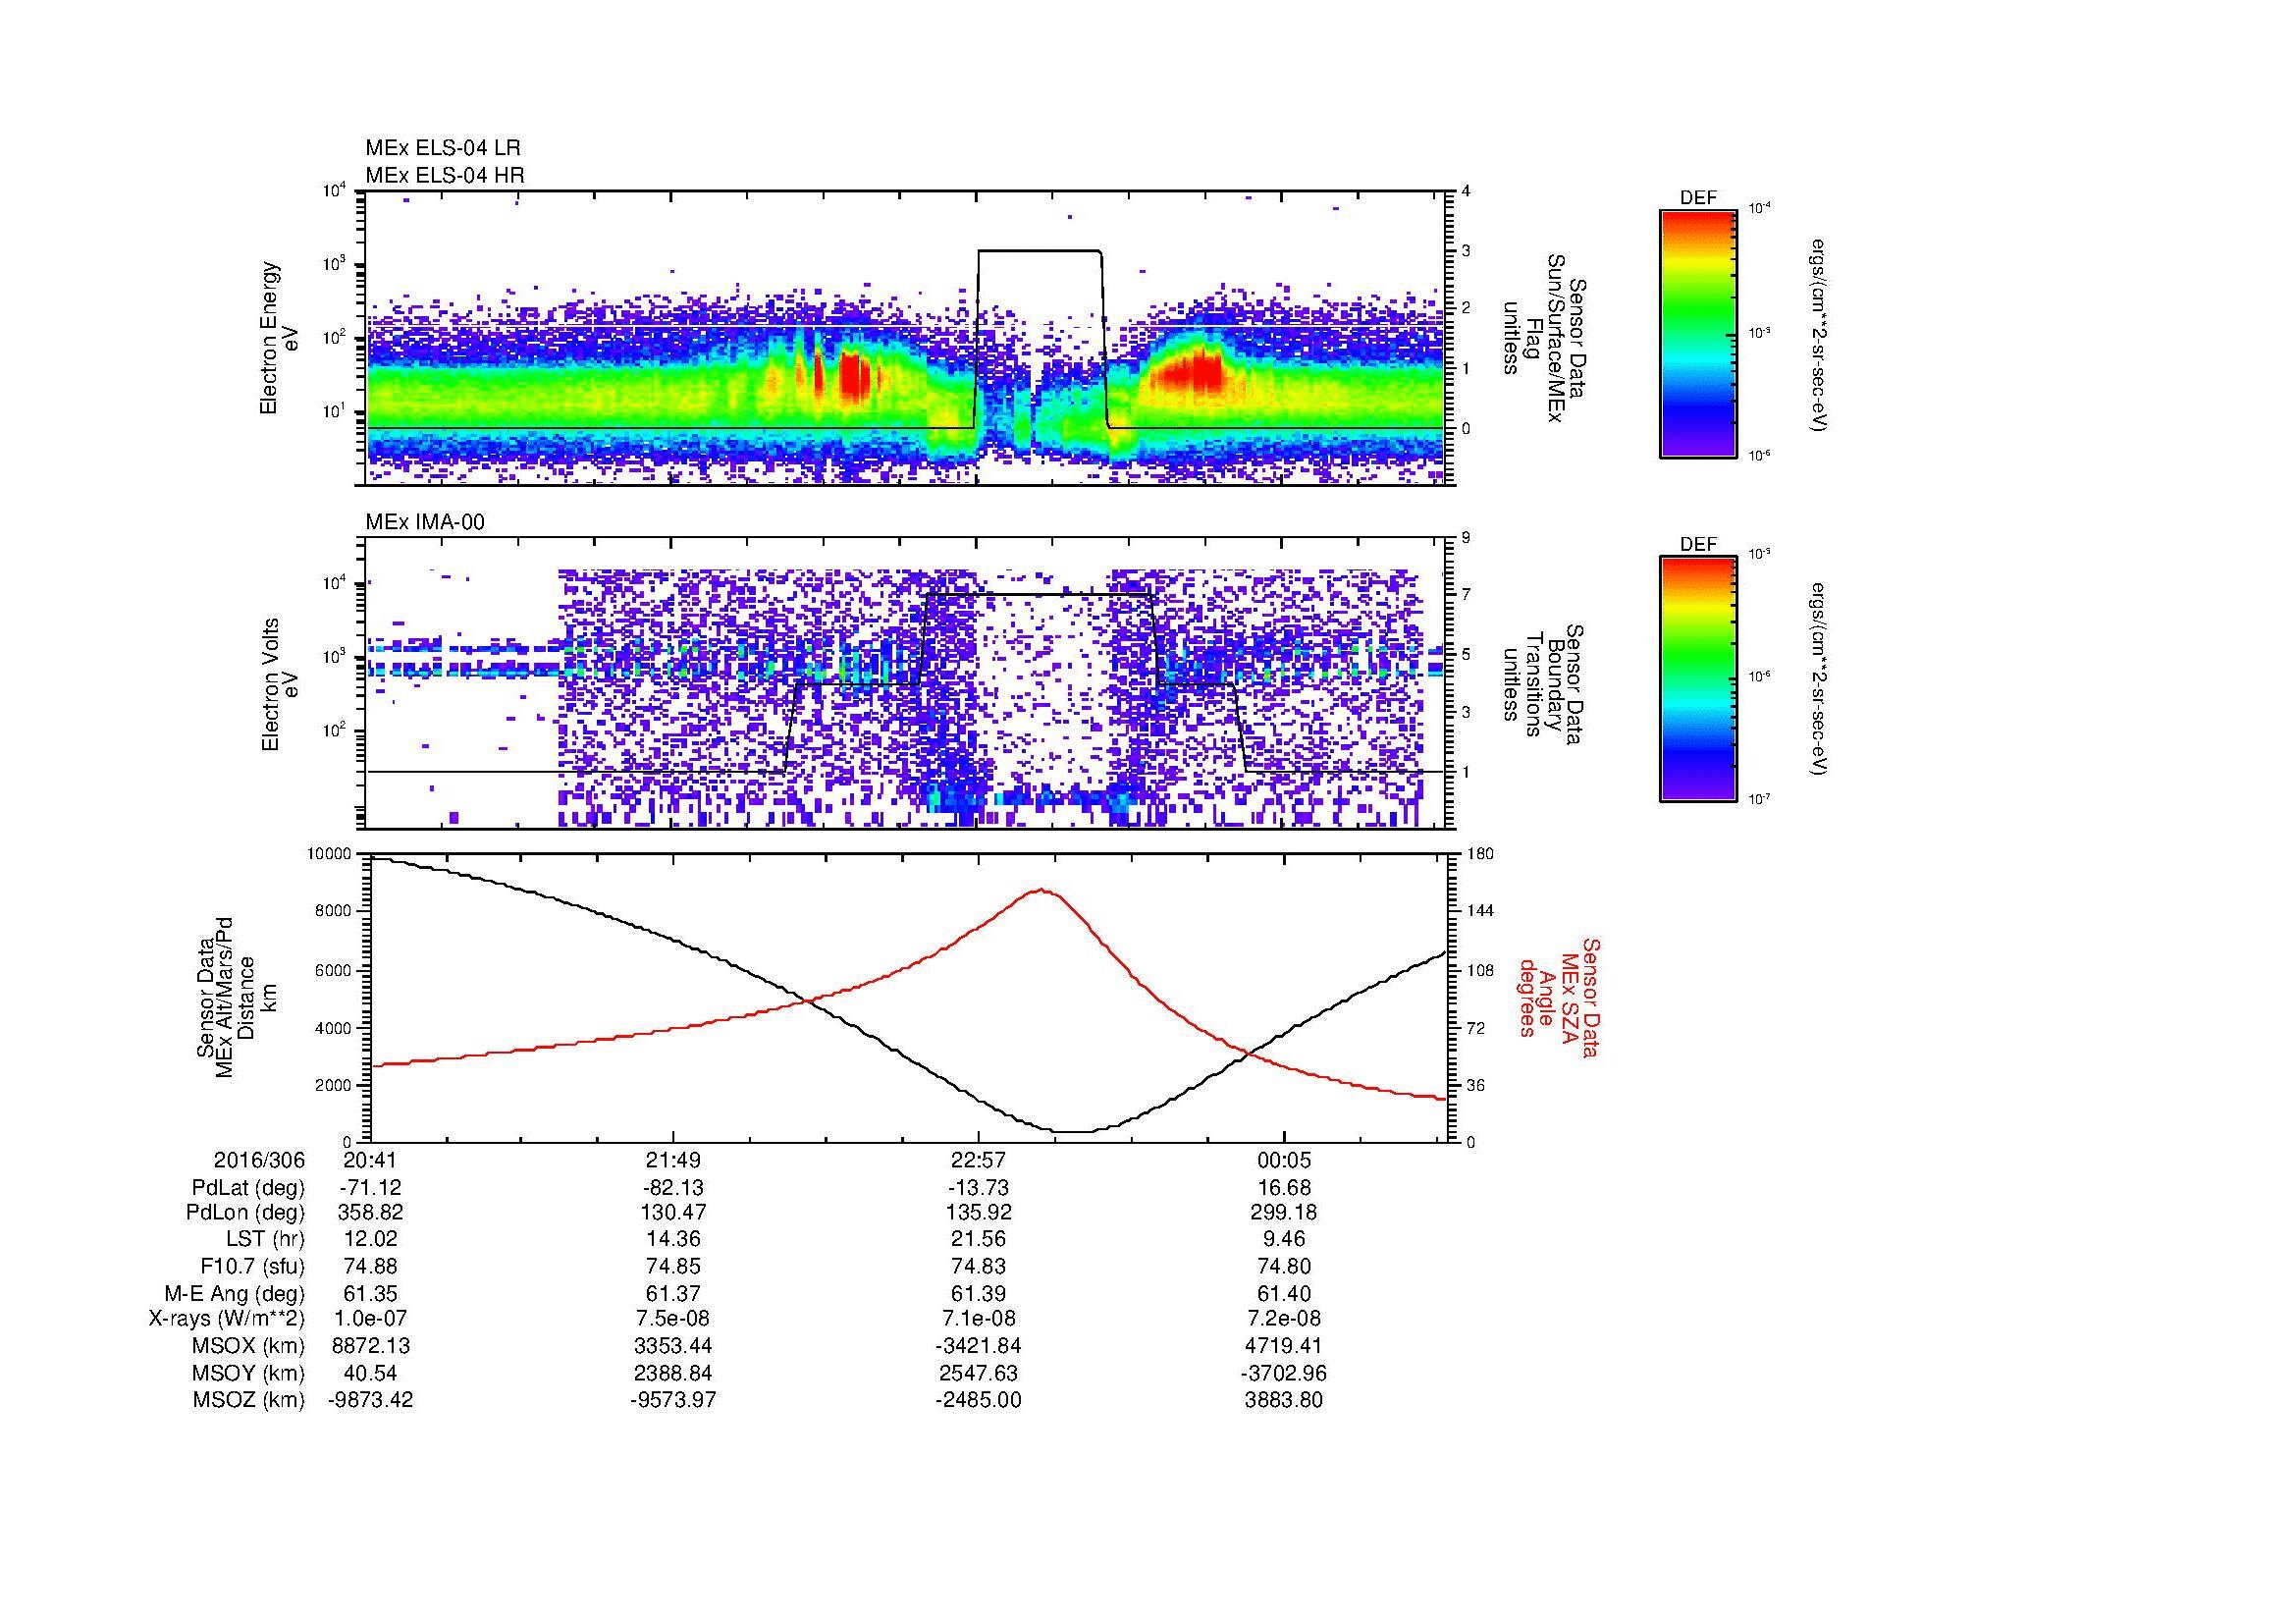
Task: Click the peak of the red SZA curve
Action: 1042,889
